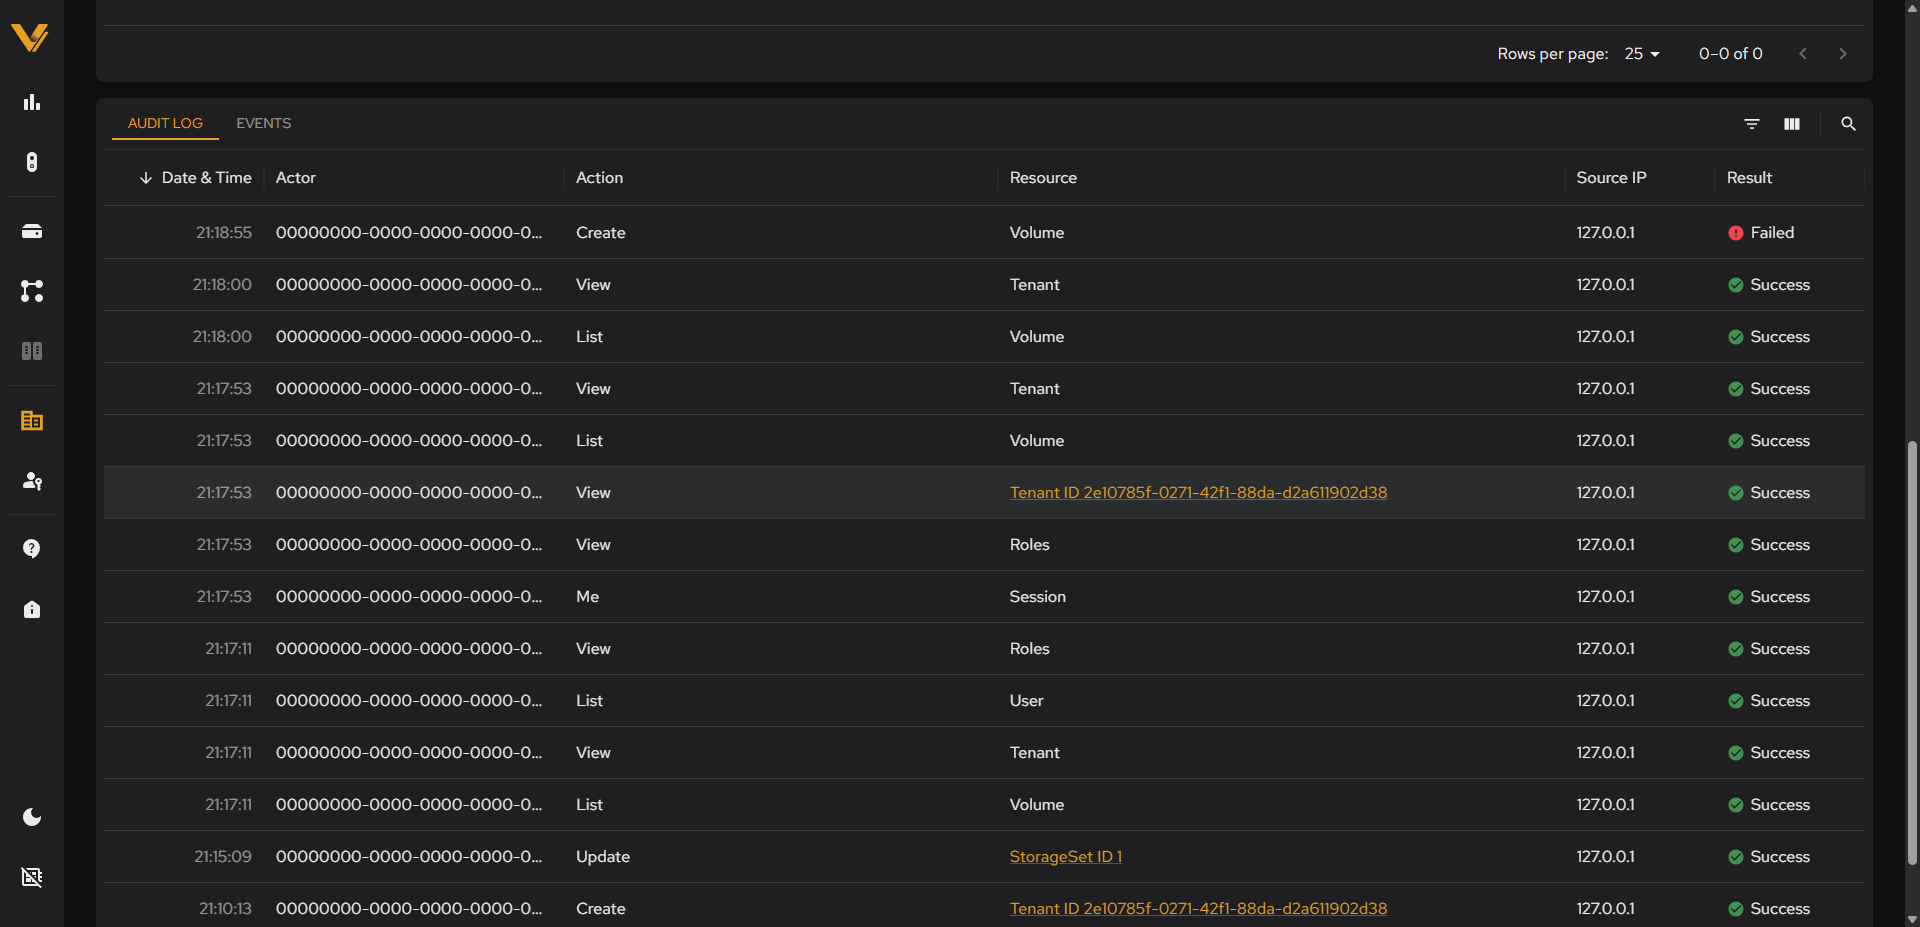Open the info badge sidebar icon
The image size is (1920, 927).
coord(32,609)
